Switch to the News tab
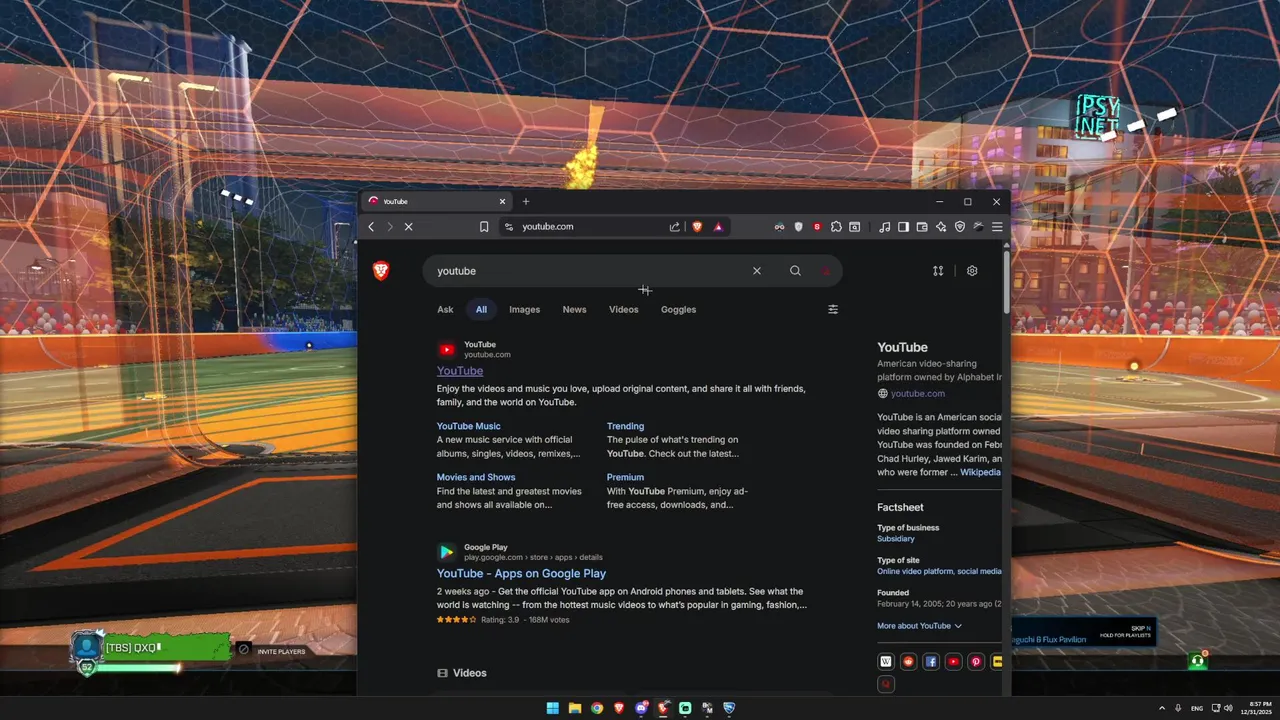This screenshot has width=1280, height=720. point(574,310)
